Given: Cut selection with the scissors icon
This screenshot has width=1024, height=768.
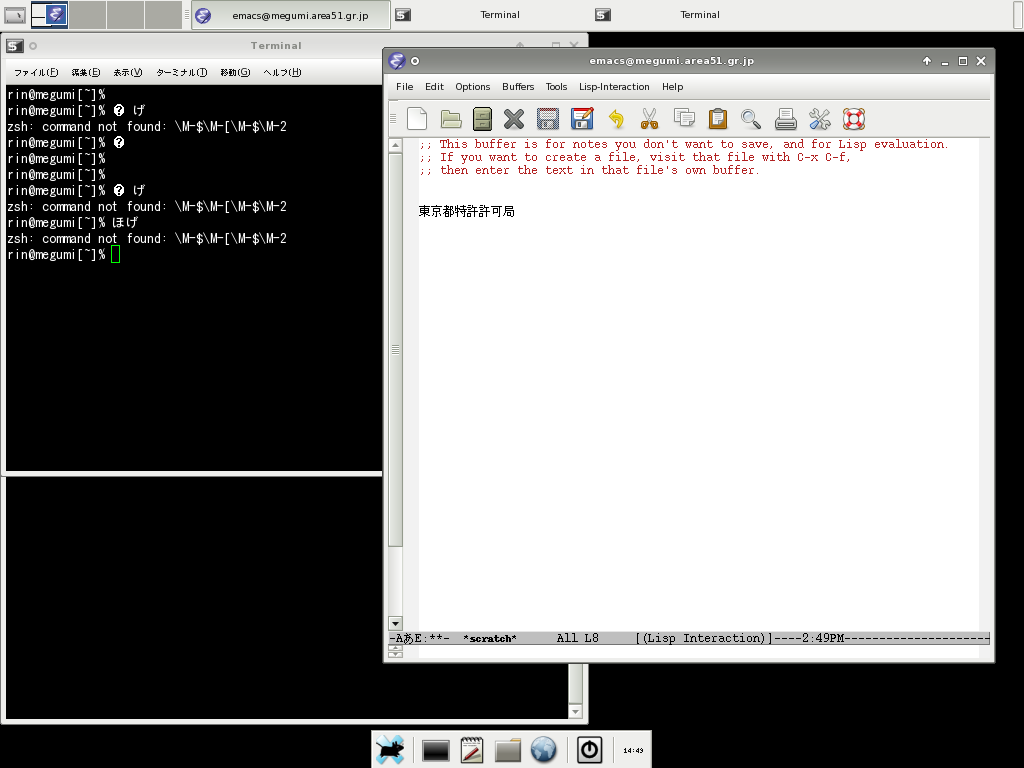Looking at the screenshot, I should click(649, 119).
